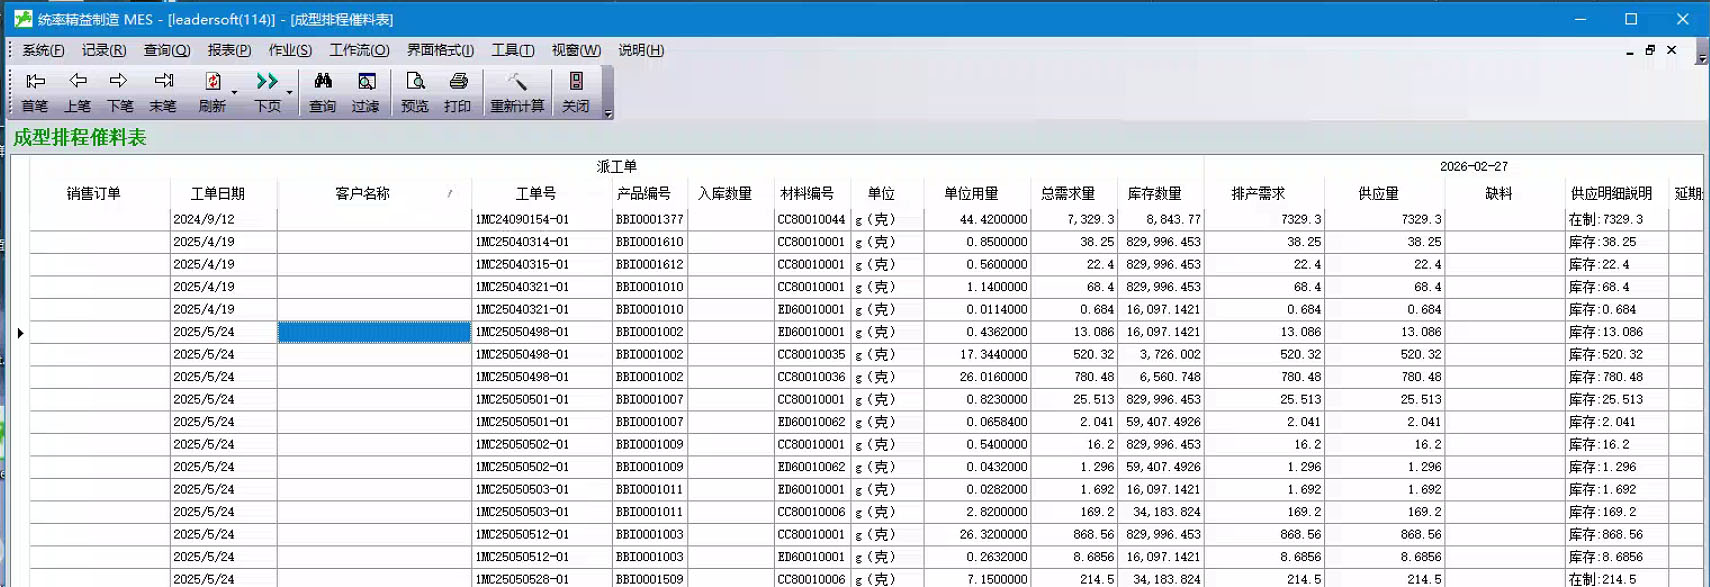This screenshot has height=587, width=1710.
Task: Open the 报表(P) menu
Action: 229,50
